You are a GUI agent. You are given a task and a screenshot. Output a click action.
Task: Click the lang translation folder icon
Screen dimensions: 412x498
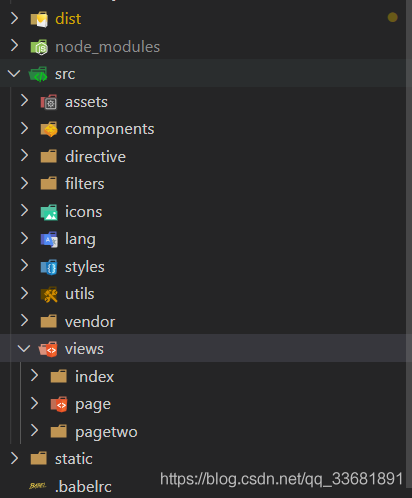click(x=49, y=239)
